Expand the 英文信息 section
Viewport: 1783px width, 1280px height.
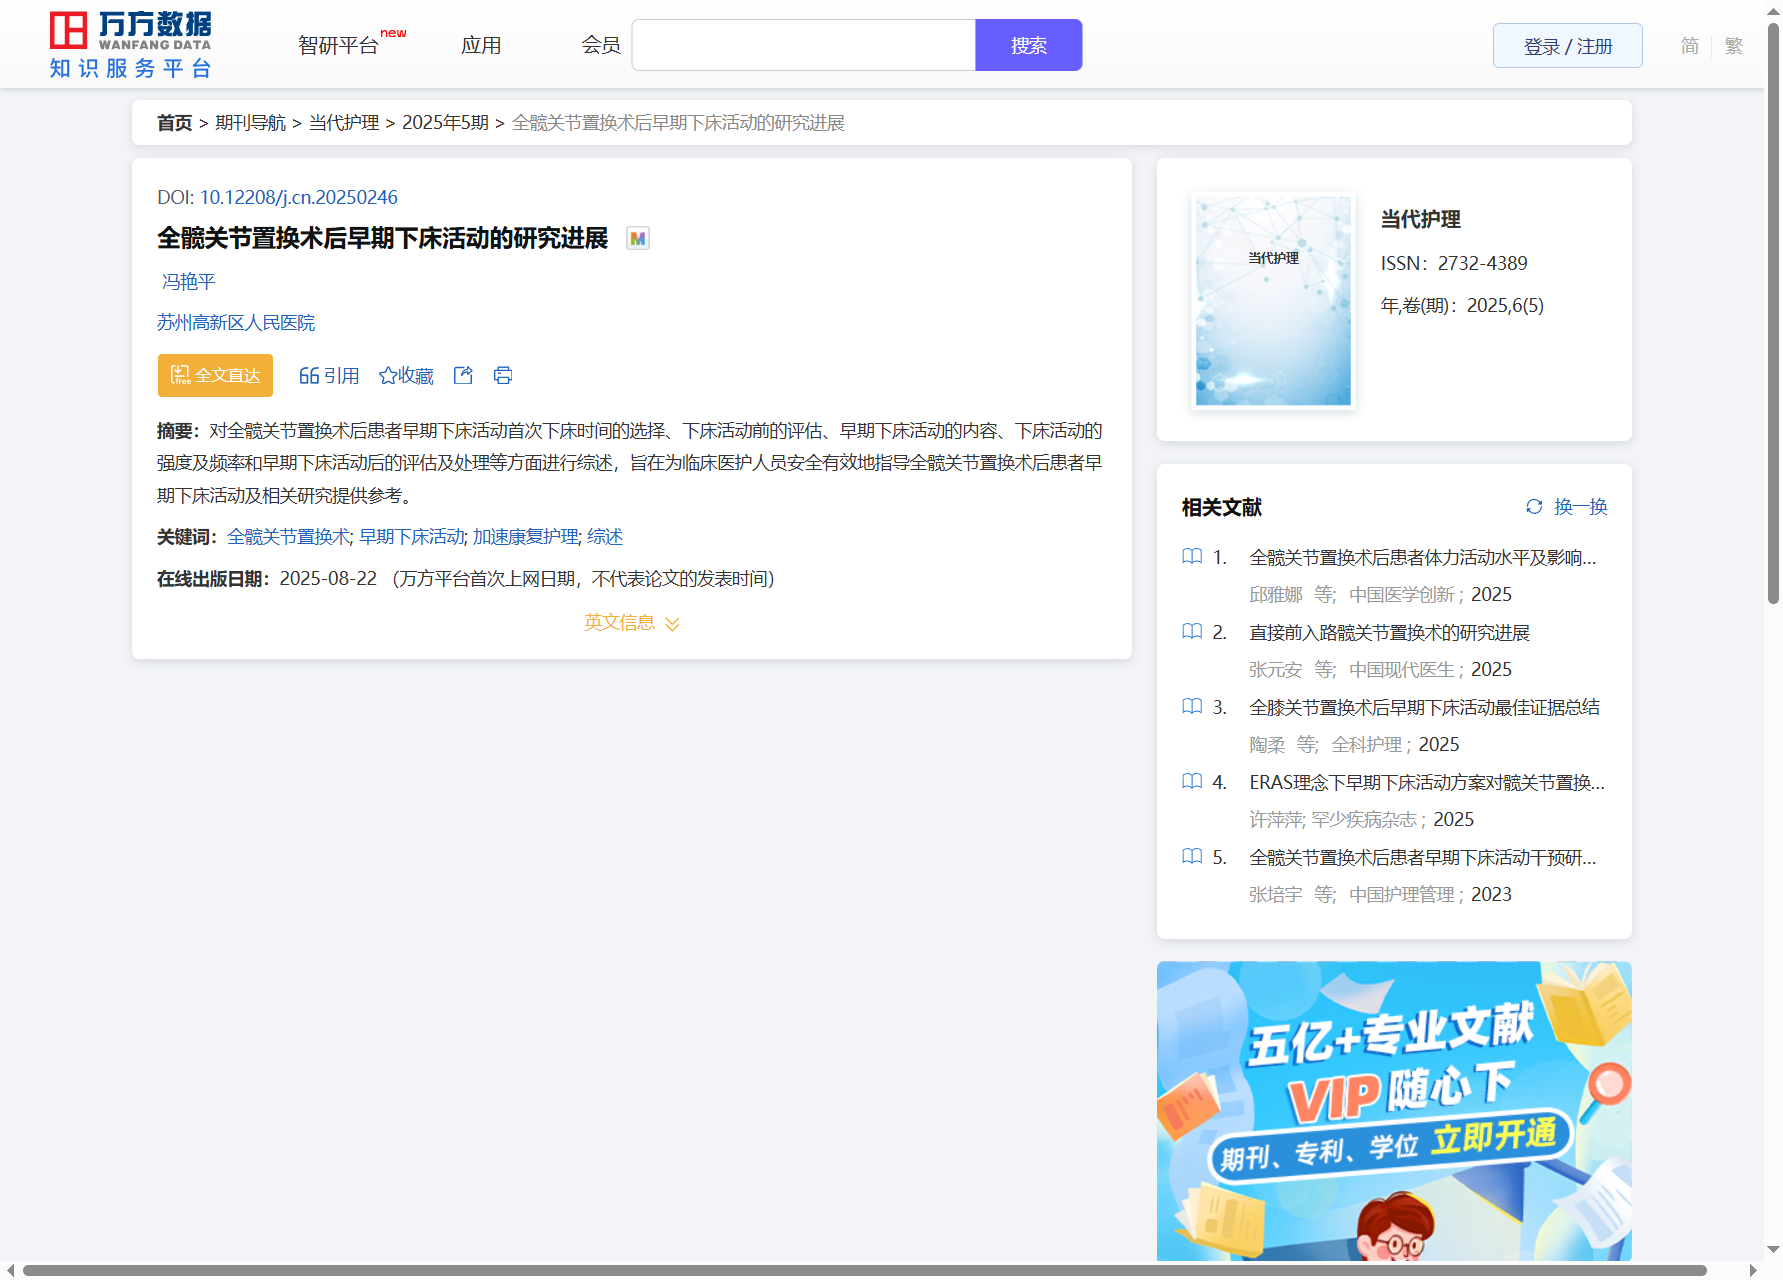point(631,623)
